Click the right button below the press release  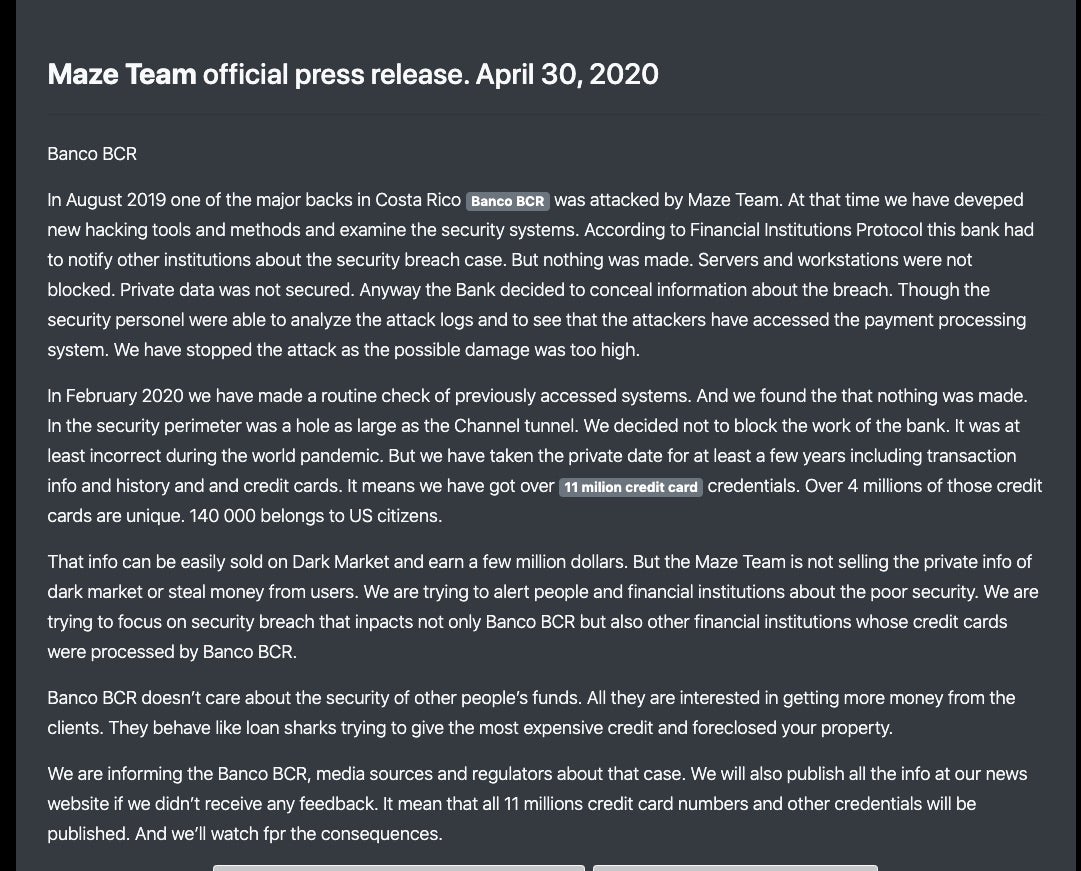(735, 867)
